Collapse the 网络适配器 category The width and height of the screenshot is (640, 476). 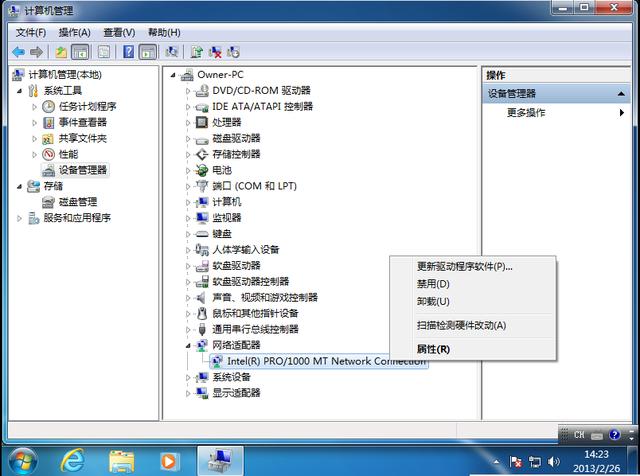[188, 345]
